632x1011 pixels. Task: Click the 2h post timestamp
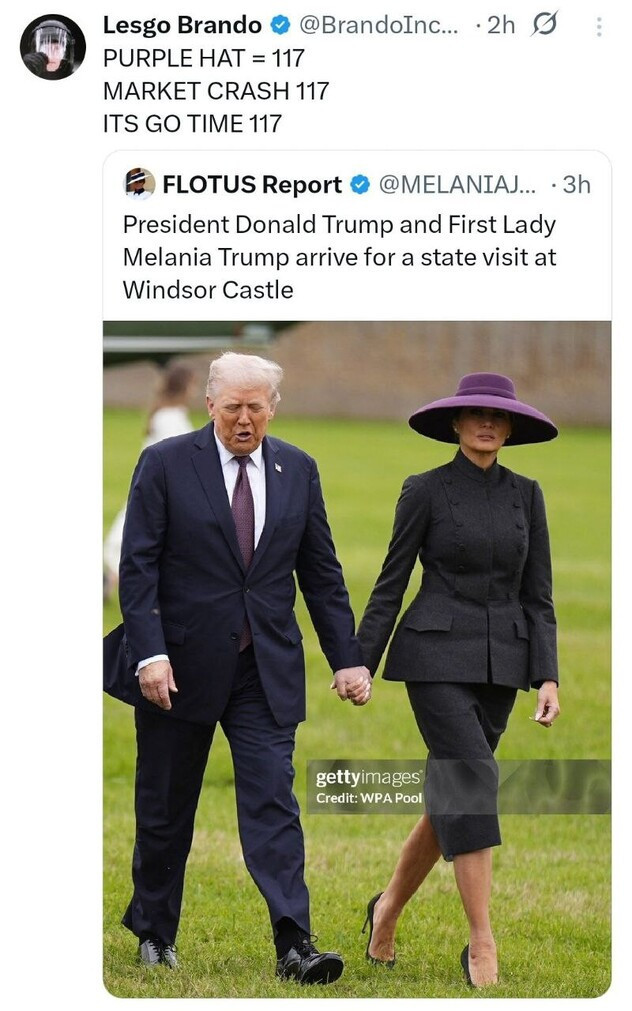[500, 25]
